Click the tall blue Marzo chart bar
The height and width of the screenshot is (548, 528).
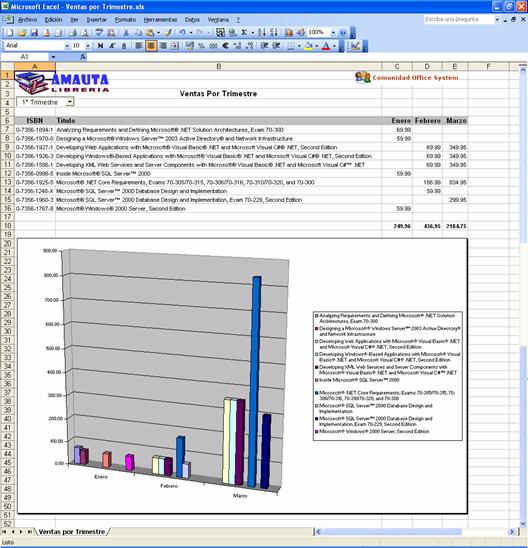click(x=254, y=381)
